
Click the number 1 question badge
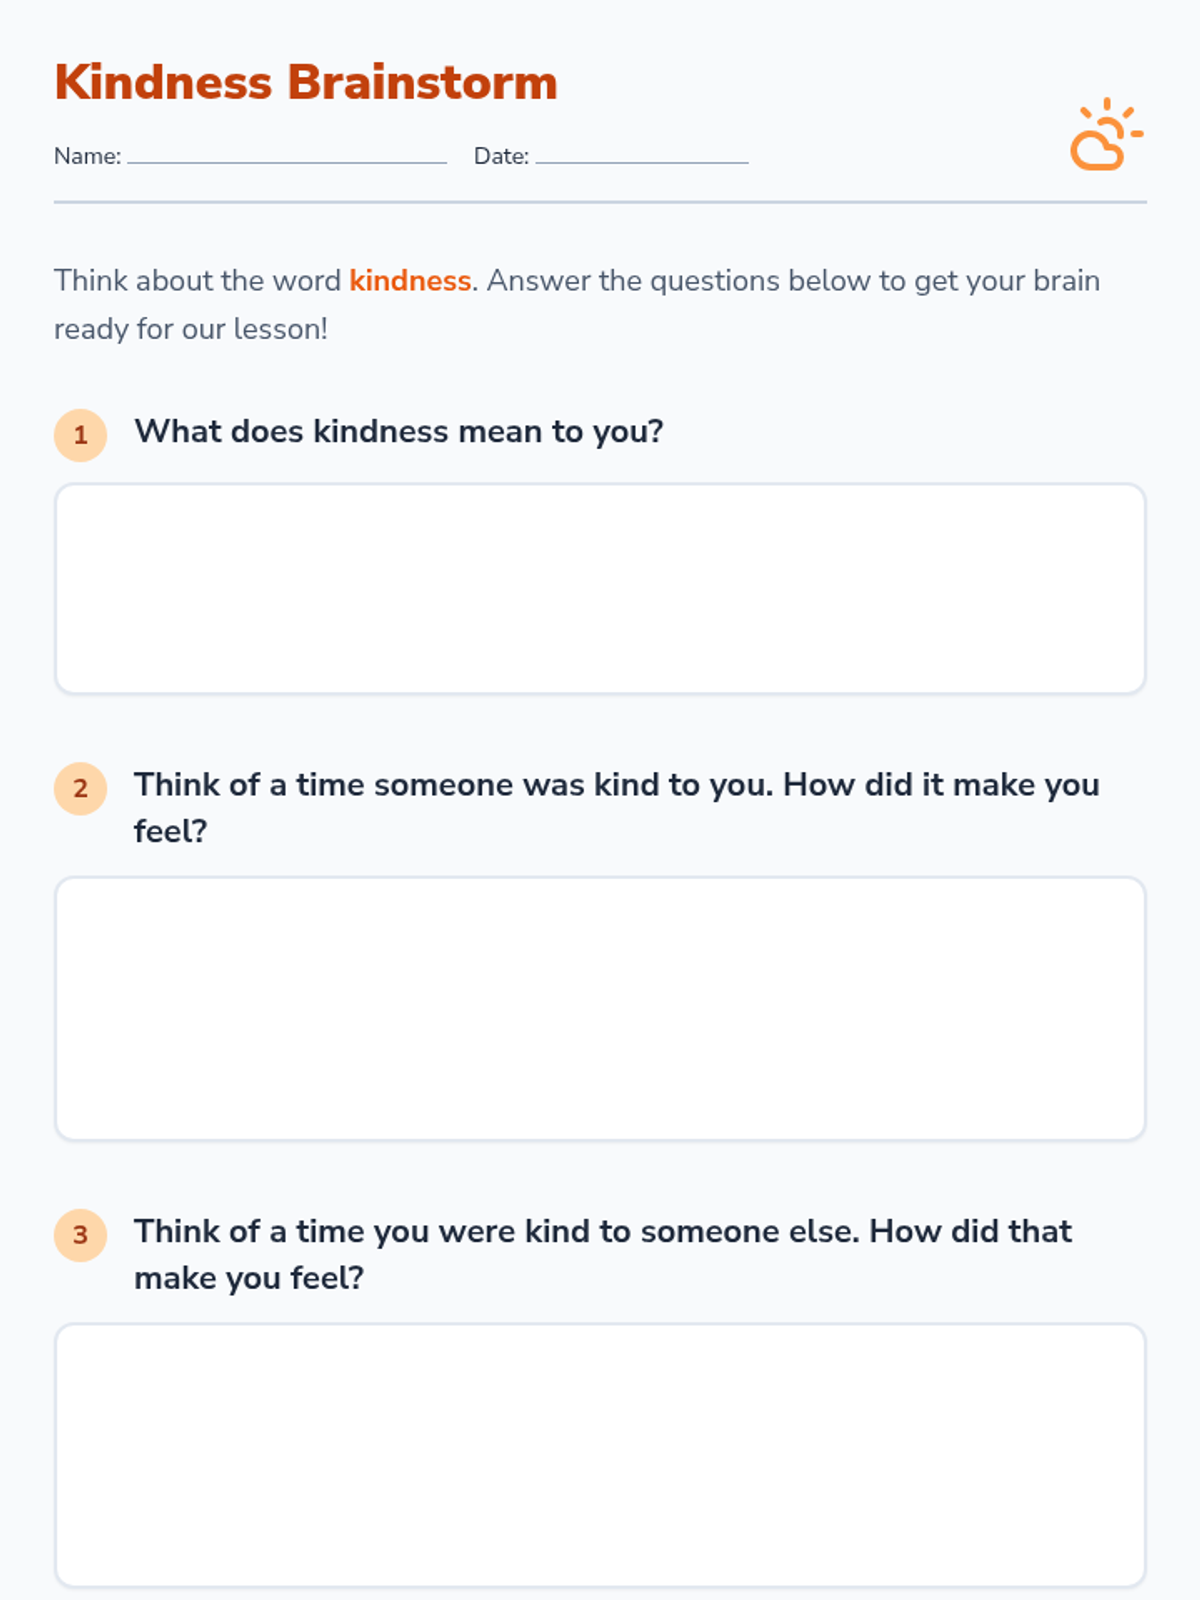coord(81,435)
